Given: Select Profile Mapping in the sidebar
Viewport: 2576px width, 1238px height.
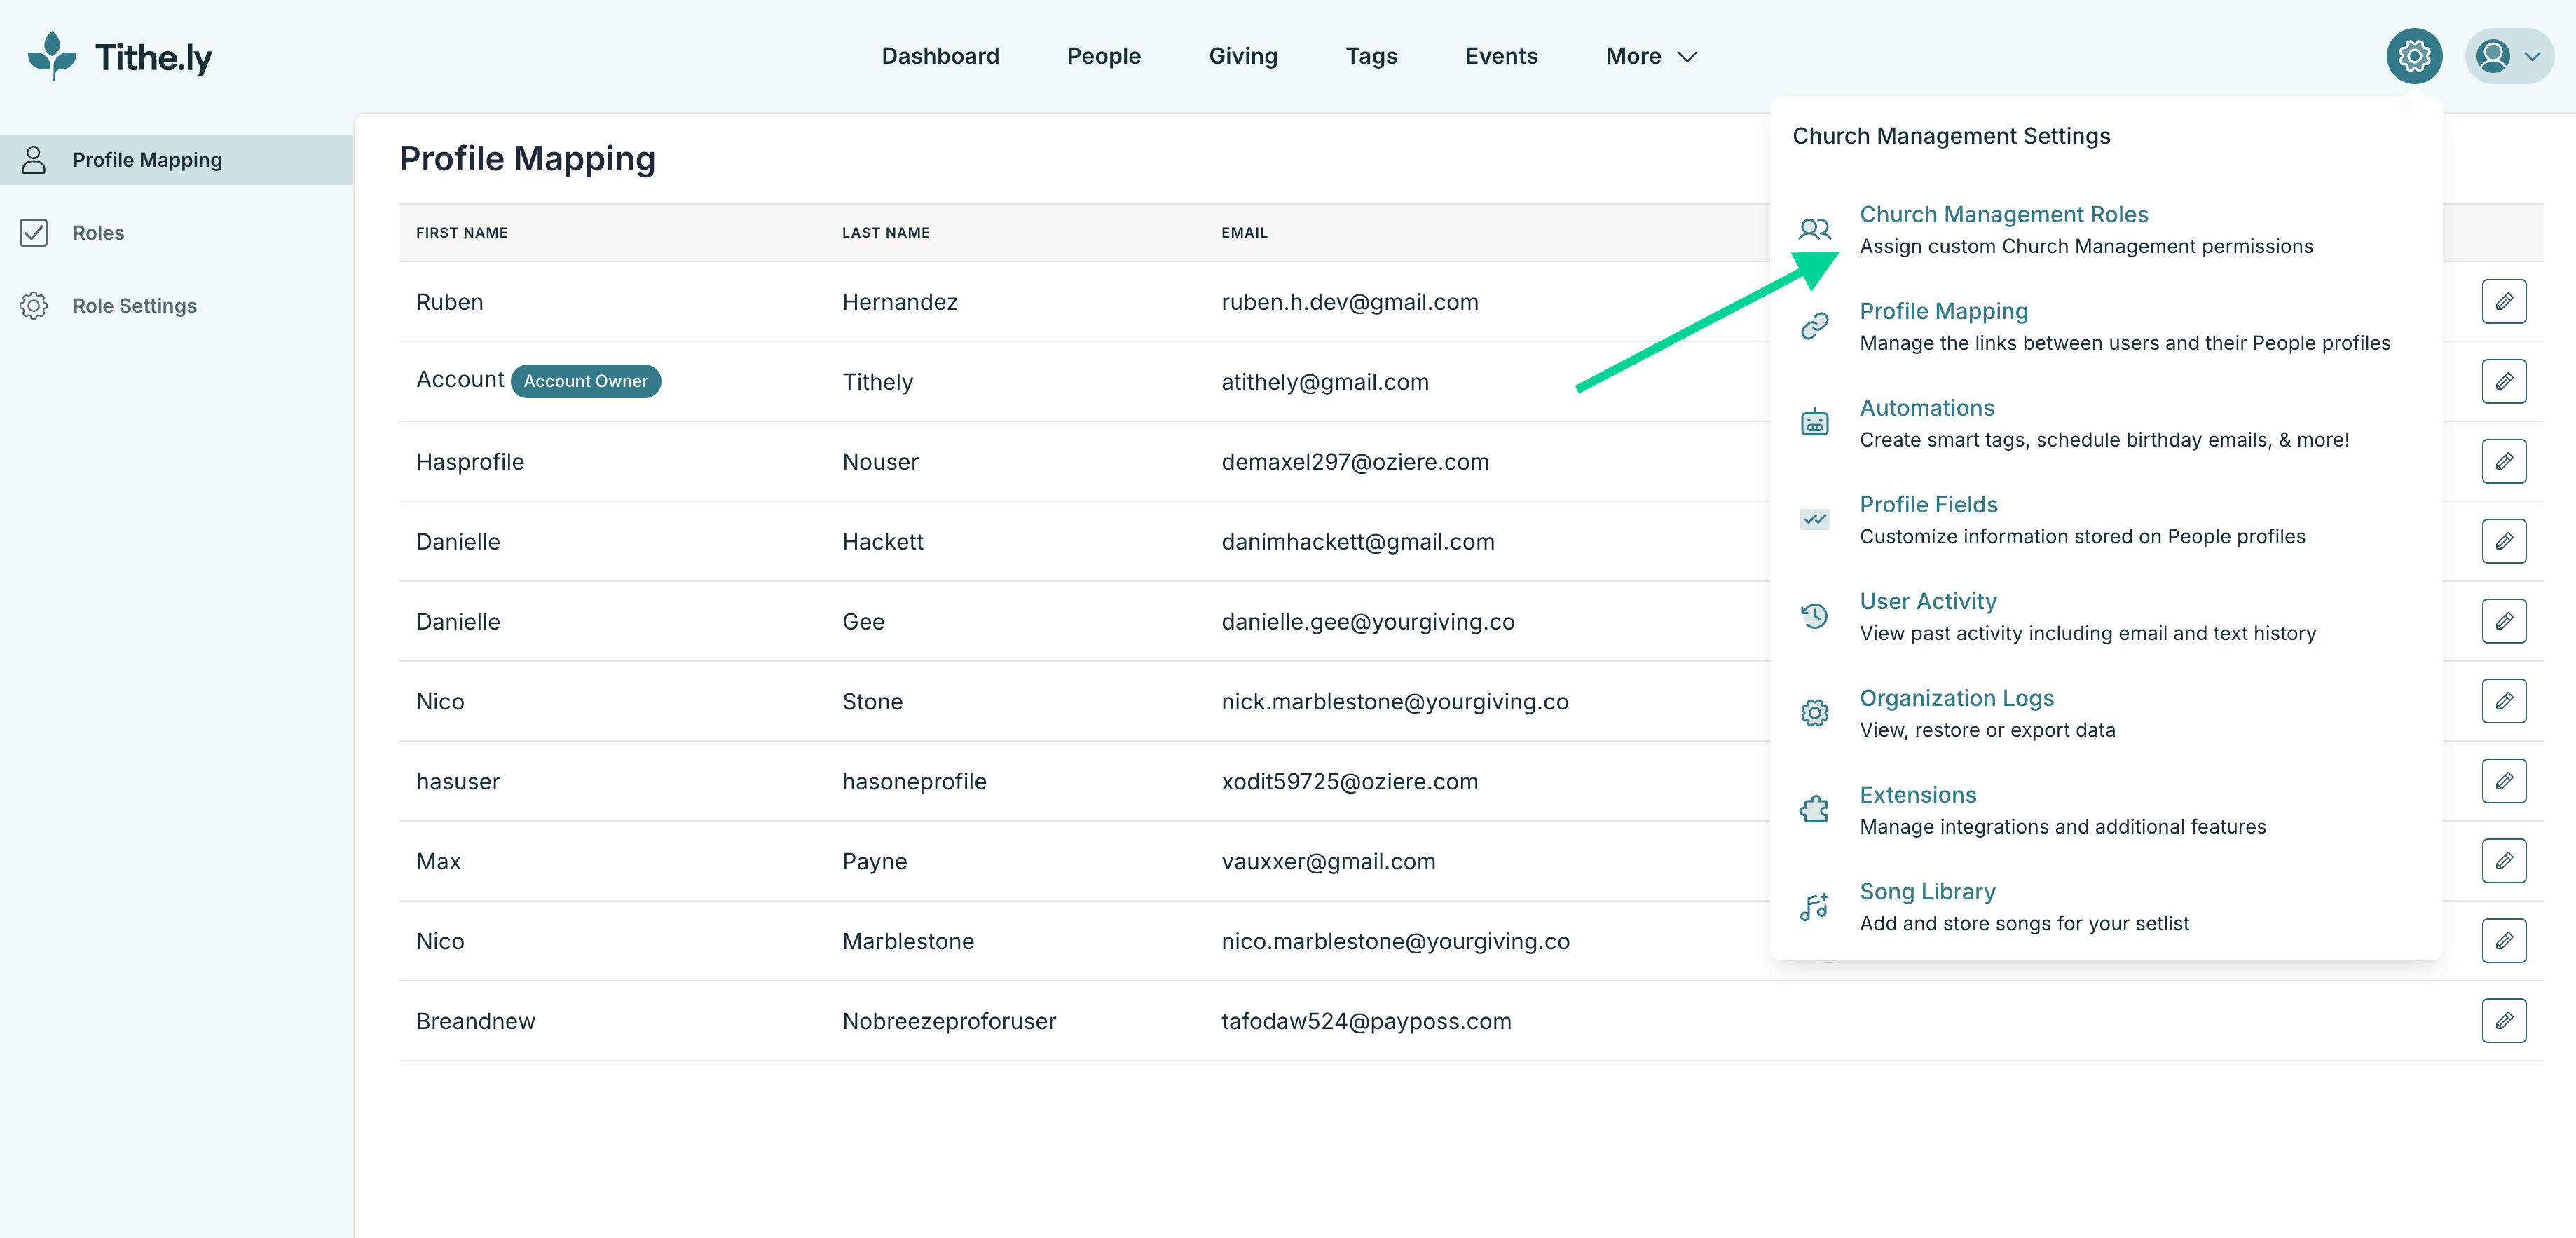Looking at the screenshot, I should [x=176, y=160].
